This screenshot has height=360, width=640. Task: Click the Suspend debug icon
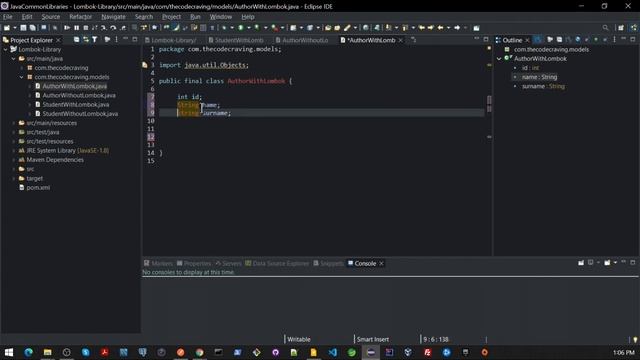point(76,28)
